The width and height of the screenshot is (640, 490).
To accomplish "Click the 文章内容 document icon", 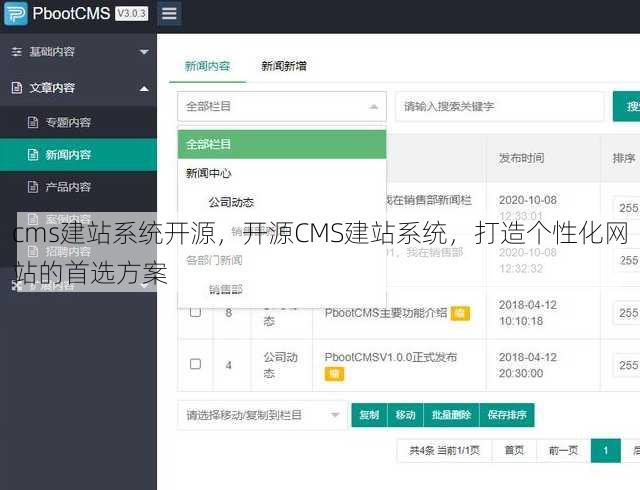I will pos(17,88).
